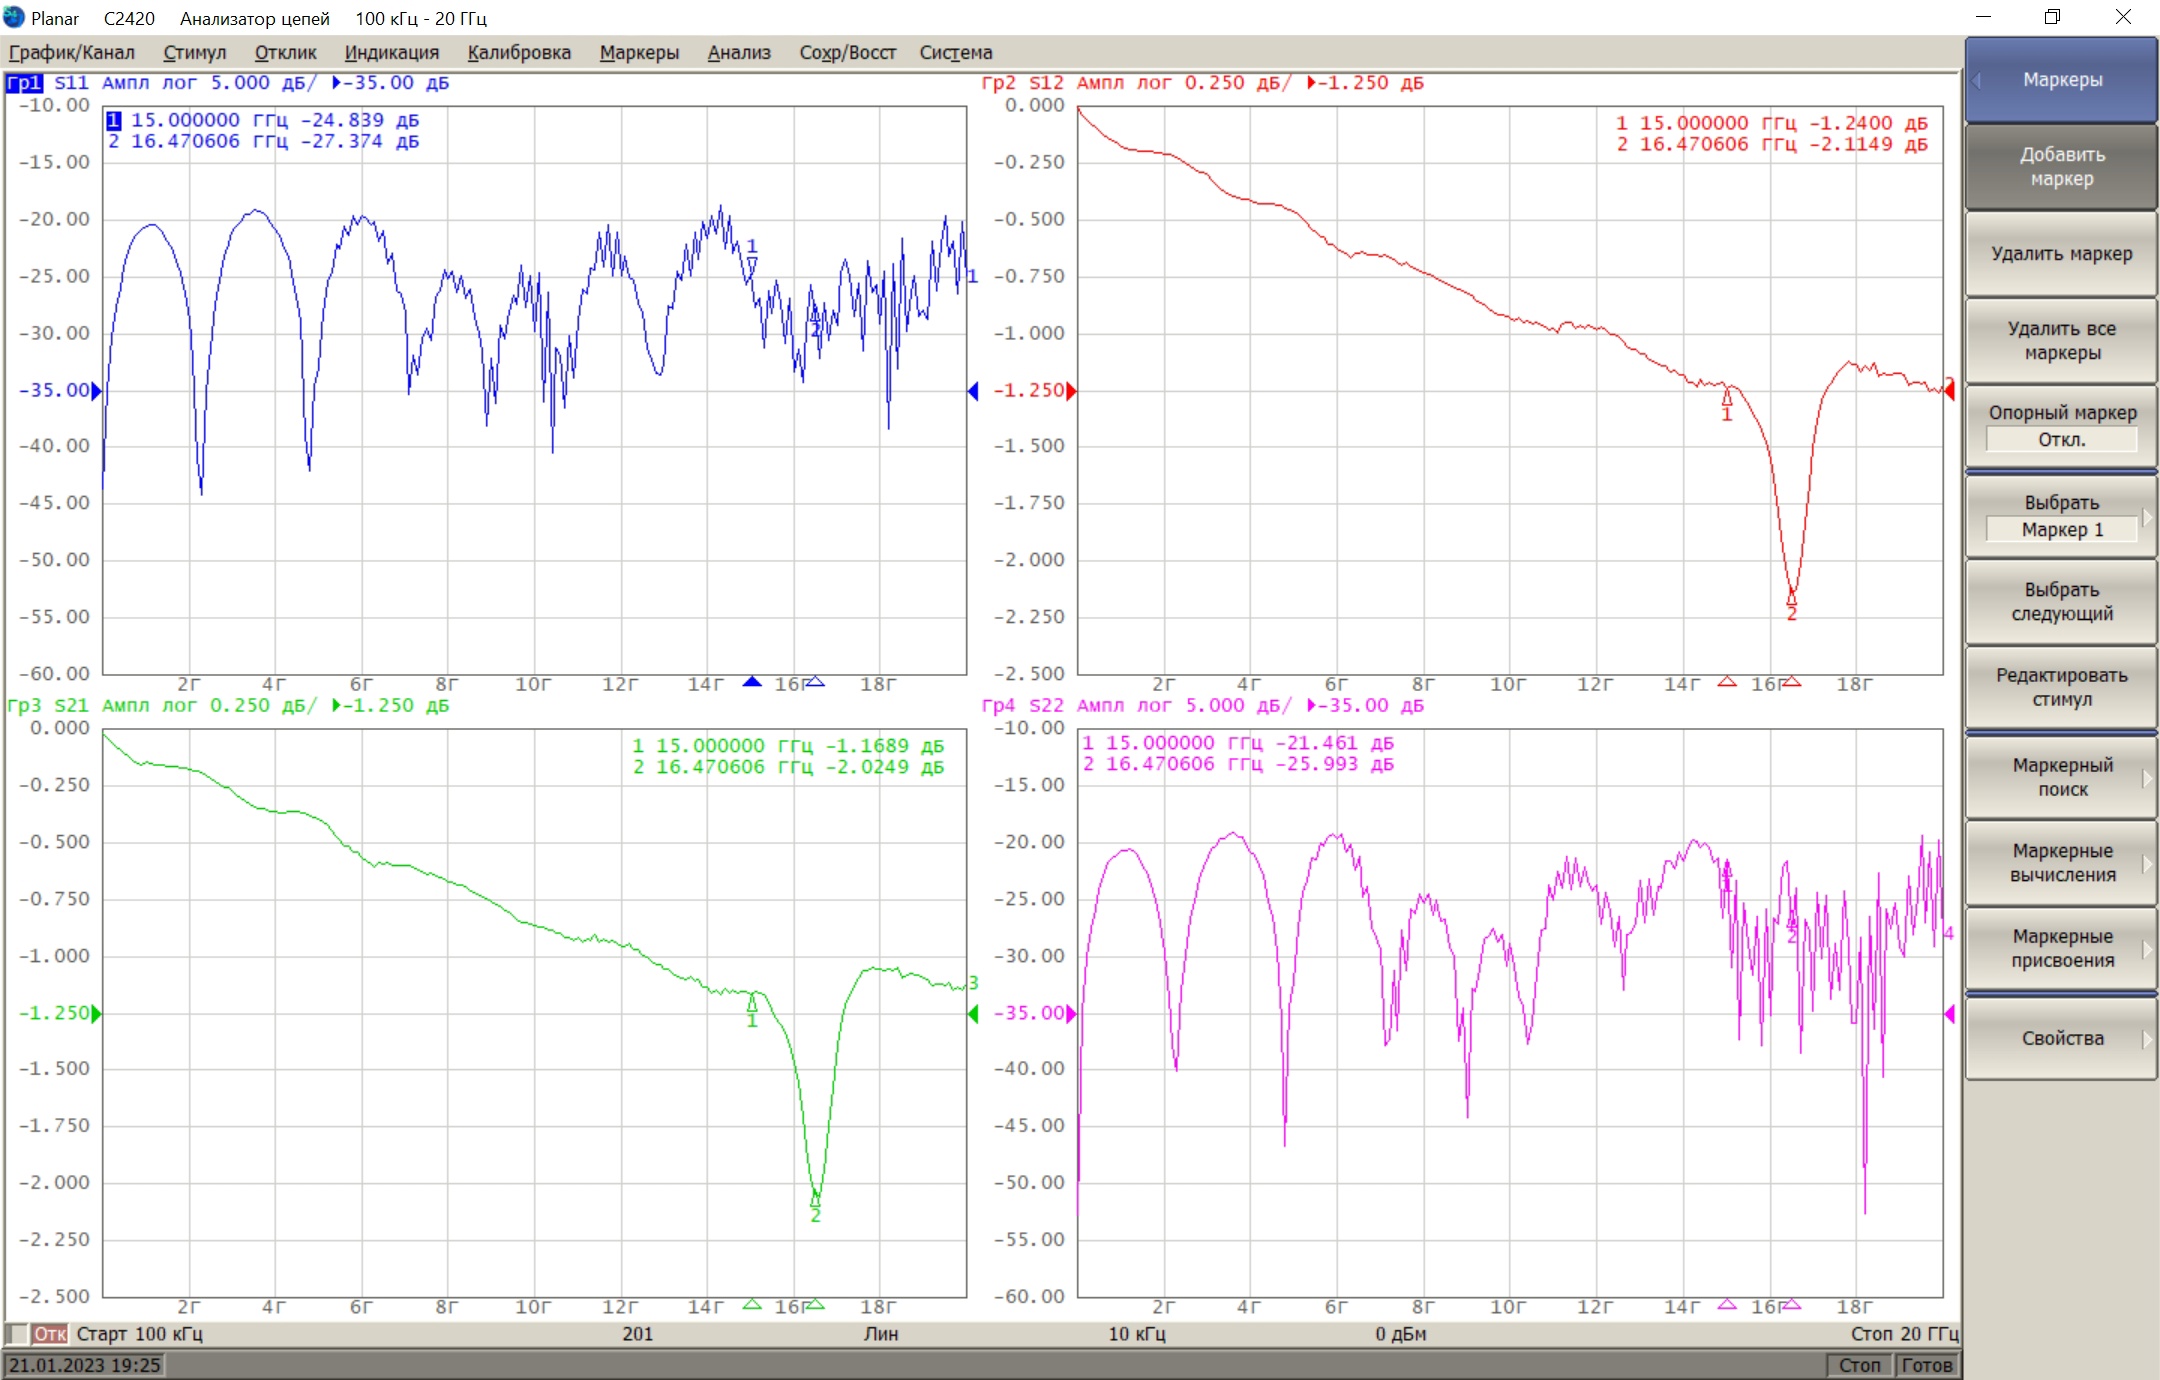Screen dimensions: 2160x1380
Task: Click green marker 1 triangle on S21 axis
Action: pos(752,1305)
